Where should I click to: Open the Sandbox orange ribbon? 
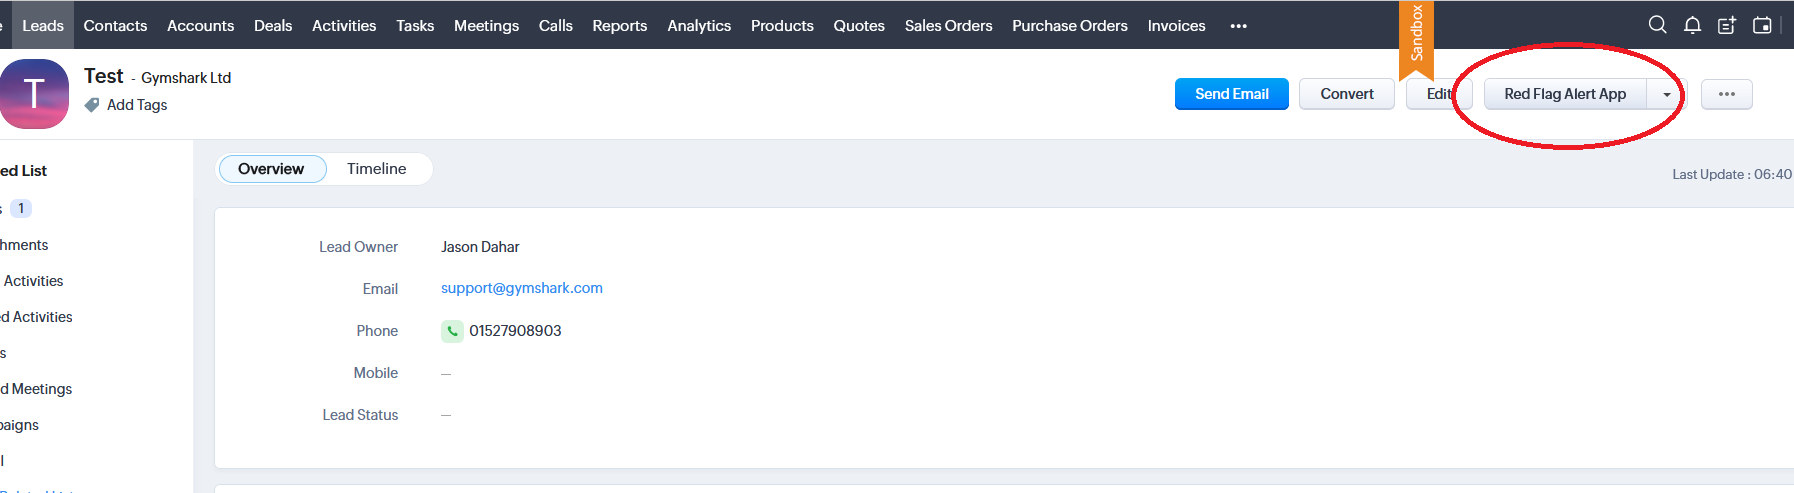pos(1416,40)
